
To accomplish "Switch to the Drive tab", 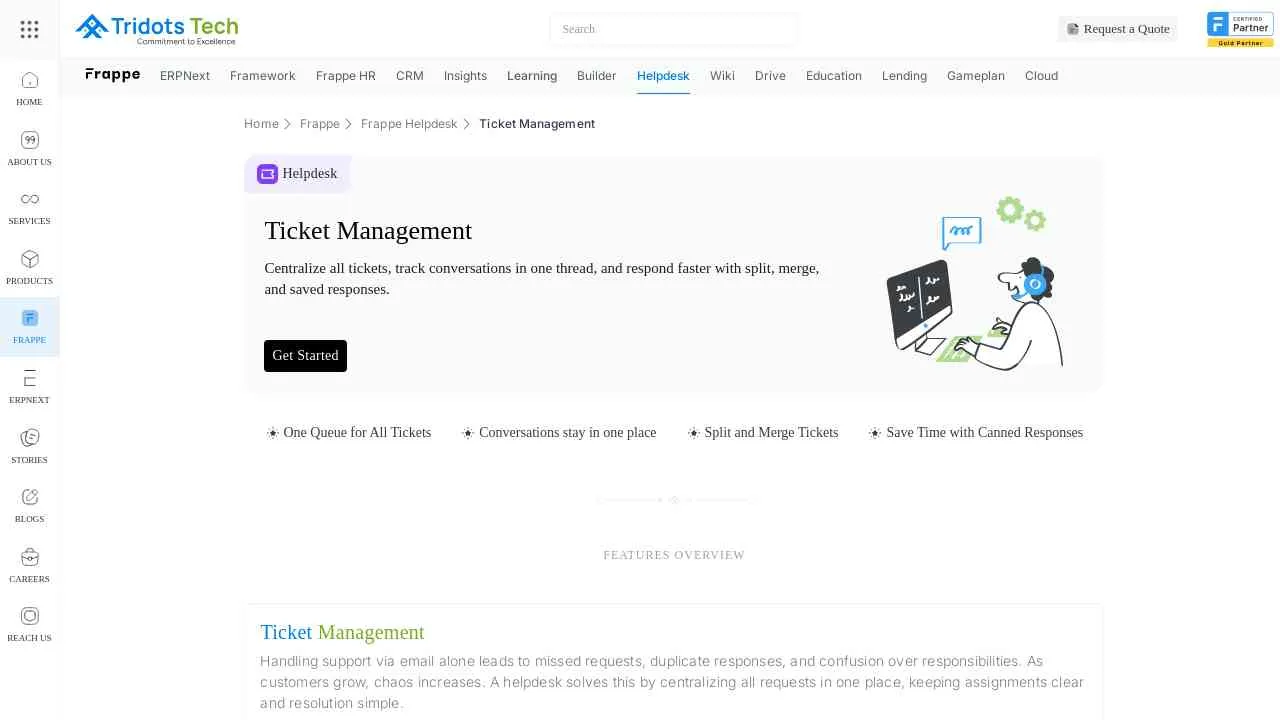I will [770, 76].
